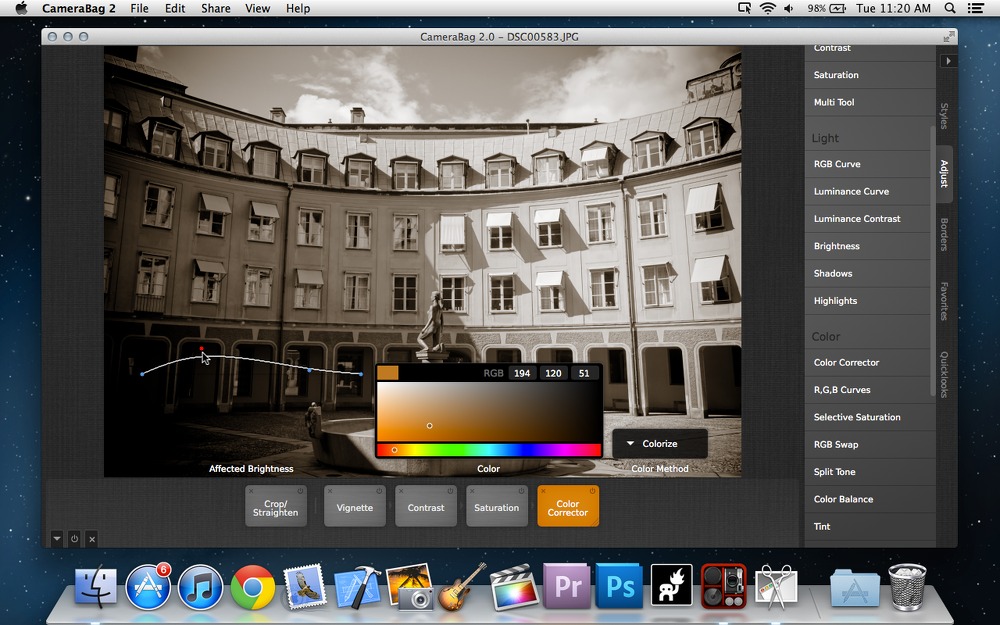1000x625 pixels.
Task: Click the tray's global power icon
Action: coord(74,539)
